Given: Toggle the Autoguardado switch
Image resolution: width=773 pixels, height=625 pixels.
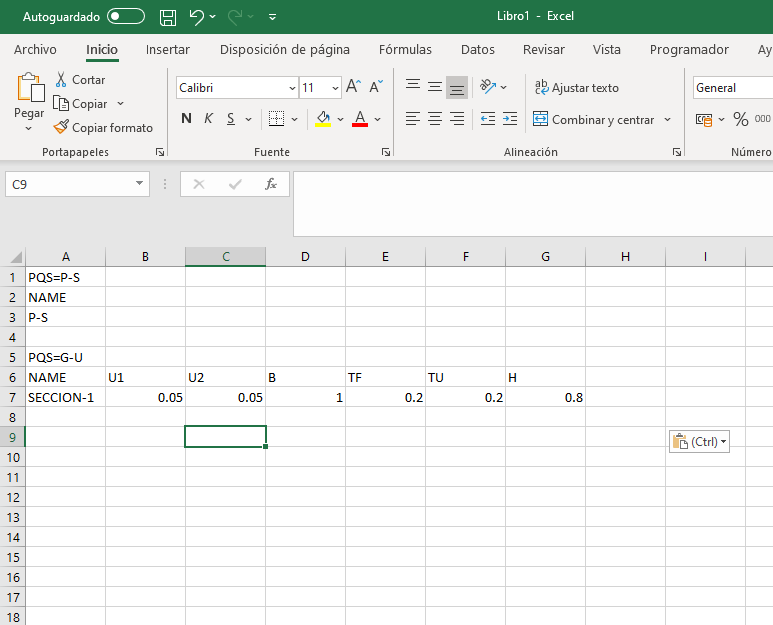Looking at the screenshot, I should (x=126, y=16).
